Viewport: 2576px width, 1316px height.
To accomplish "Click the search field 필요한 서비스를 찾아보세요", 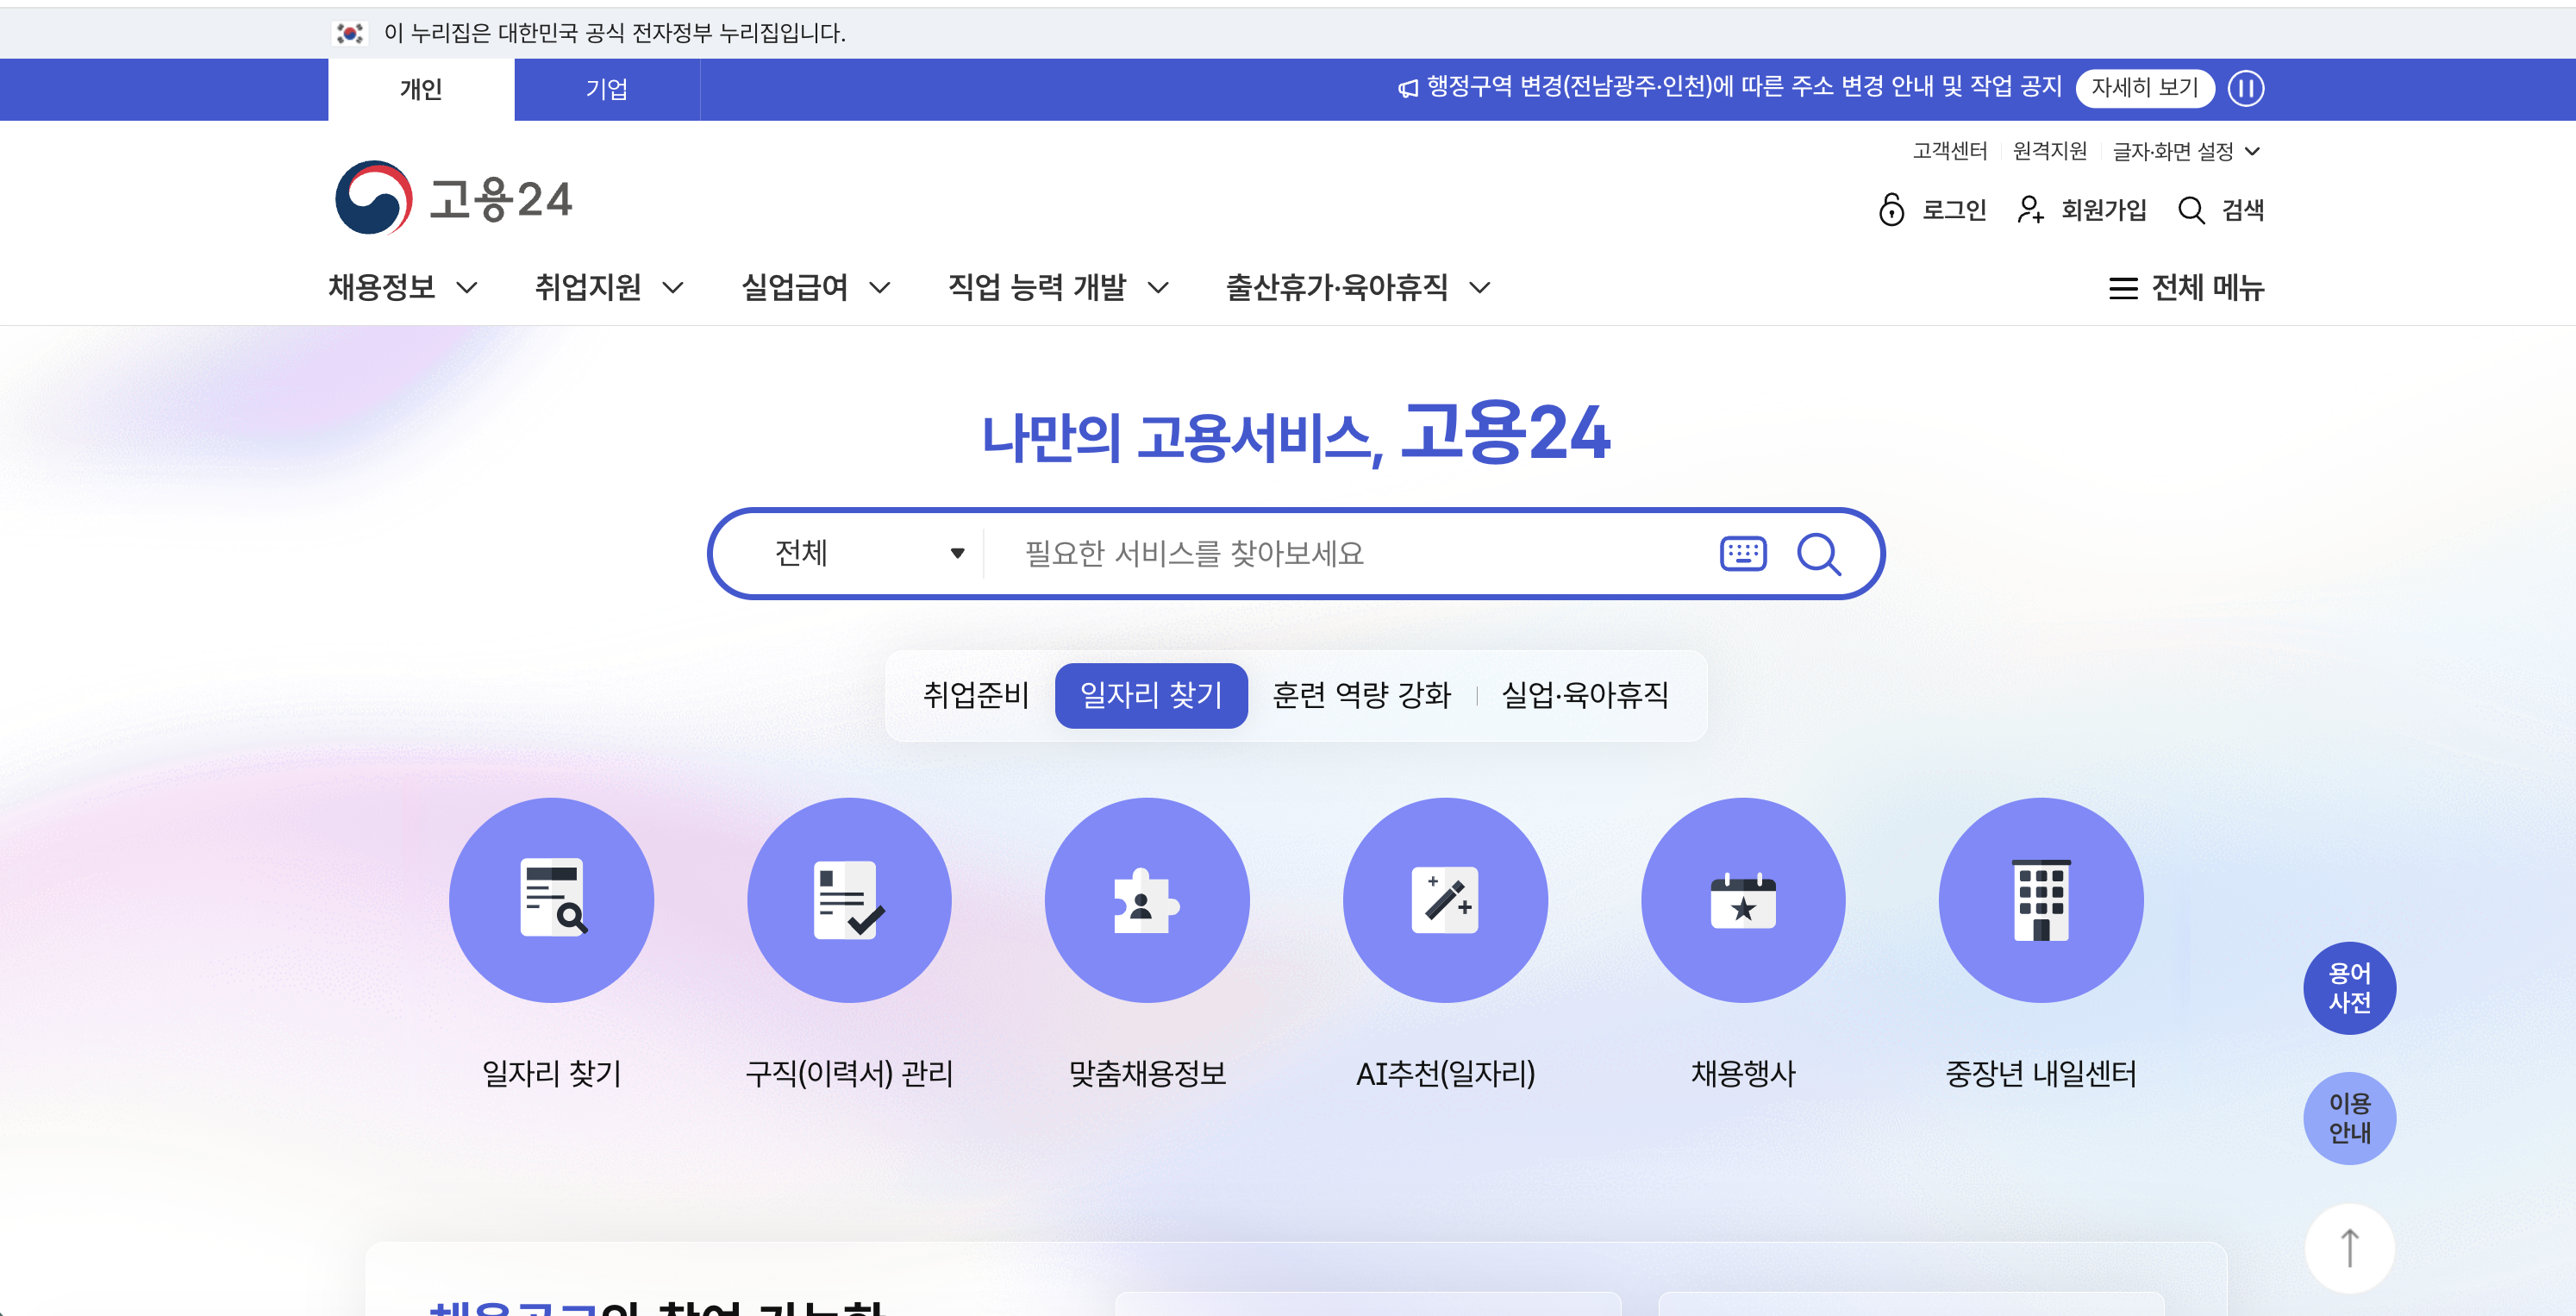I will [x=1350, y=553].
